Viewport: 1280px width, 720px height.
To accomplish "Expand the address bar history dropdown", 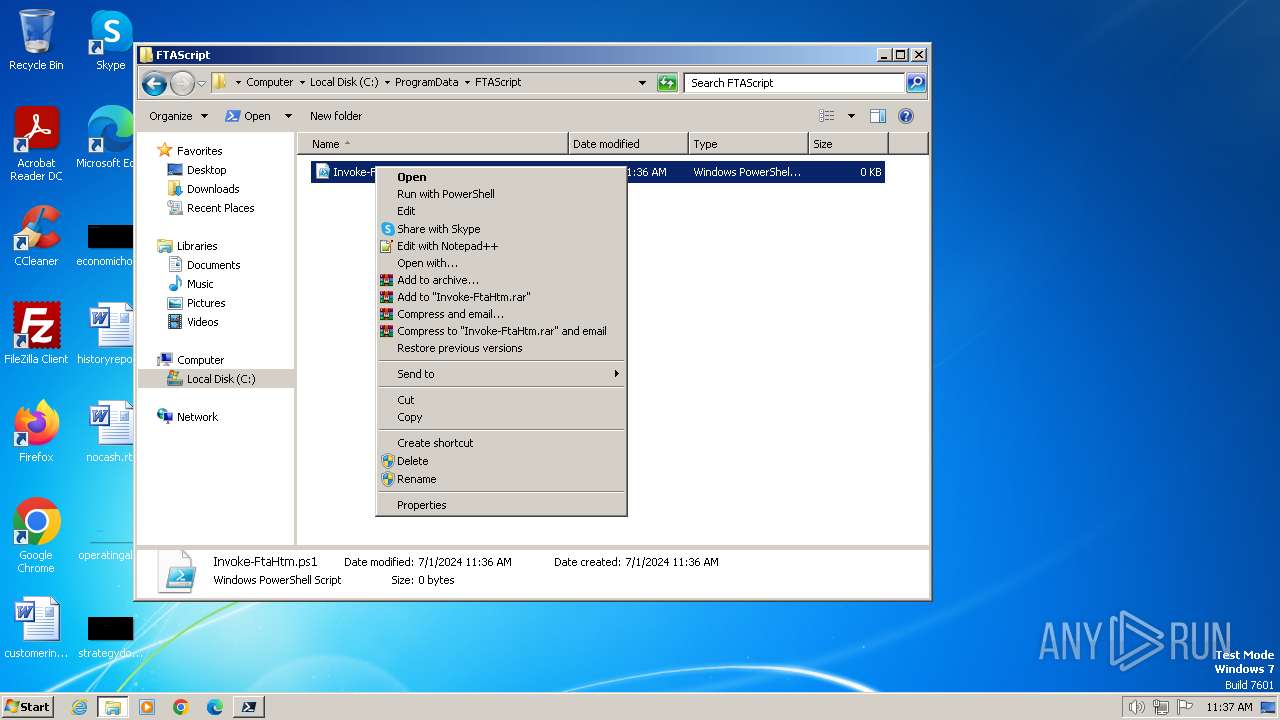I will [642, 83].
